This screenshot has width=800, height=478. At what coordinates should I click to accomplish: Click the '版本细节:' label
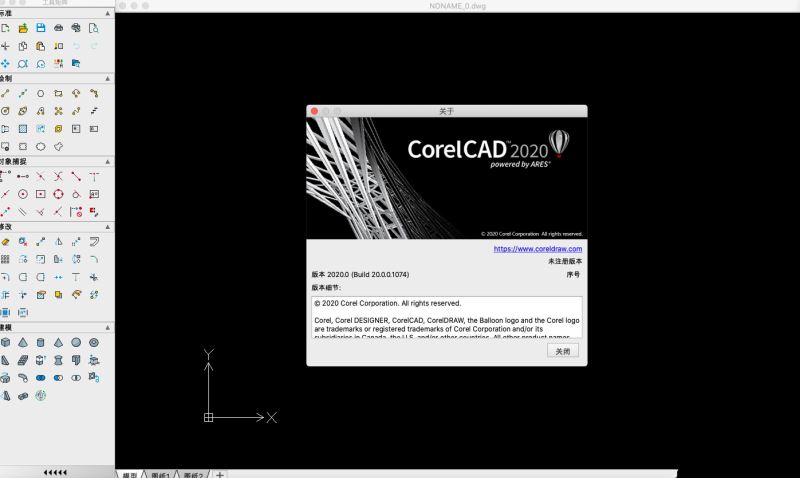(326, 288)
